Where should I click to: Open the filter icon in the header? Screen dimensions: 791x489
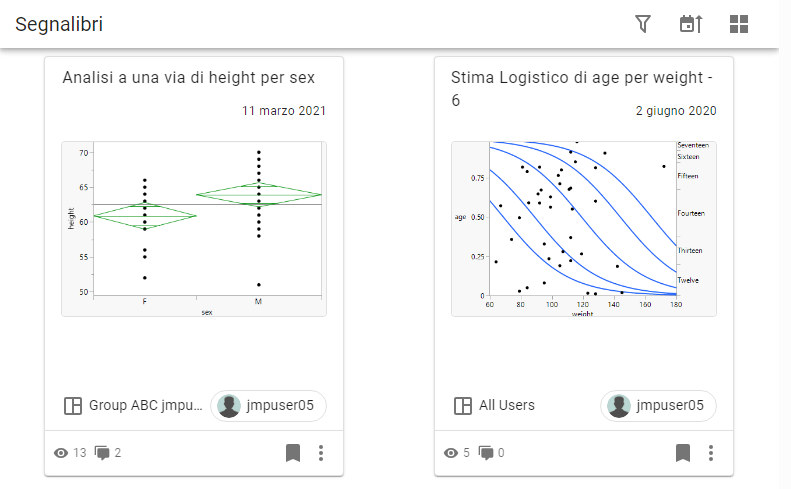[644, 25]
